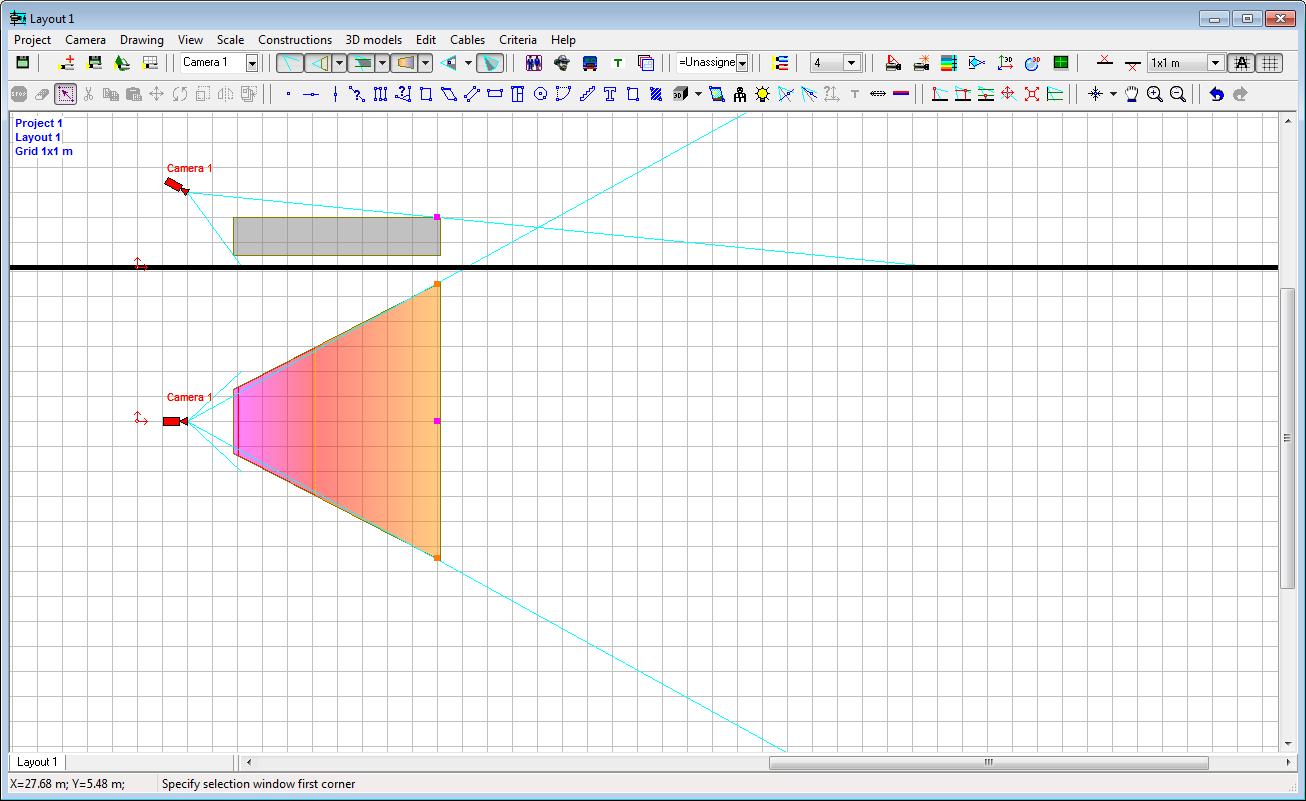
Task: Click the Undo arrow
Action: pos(1216,94)
